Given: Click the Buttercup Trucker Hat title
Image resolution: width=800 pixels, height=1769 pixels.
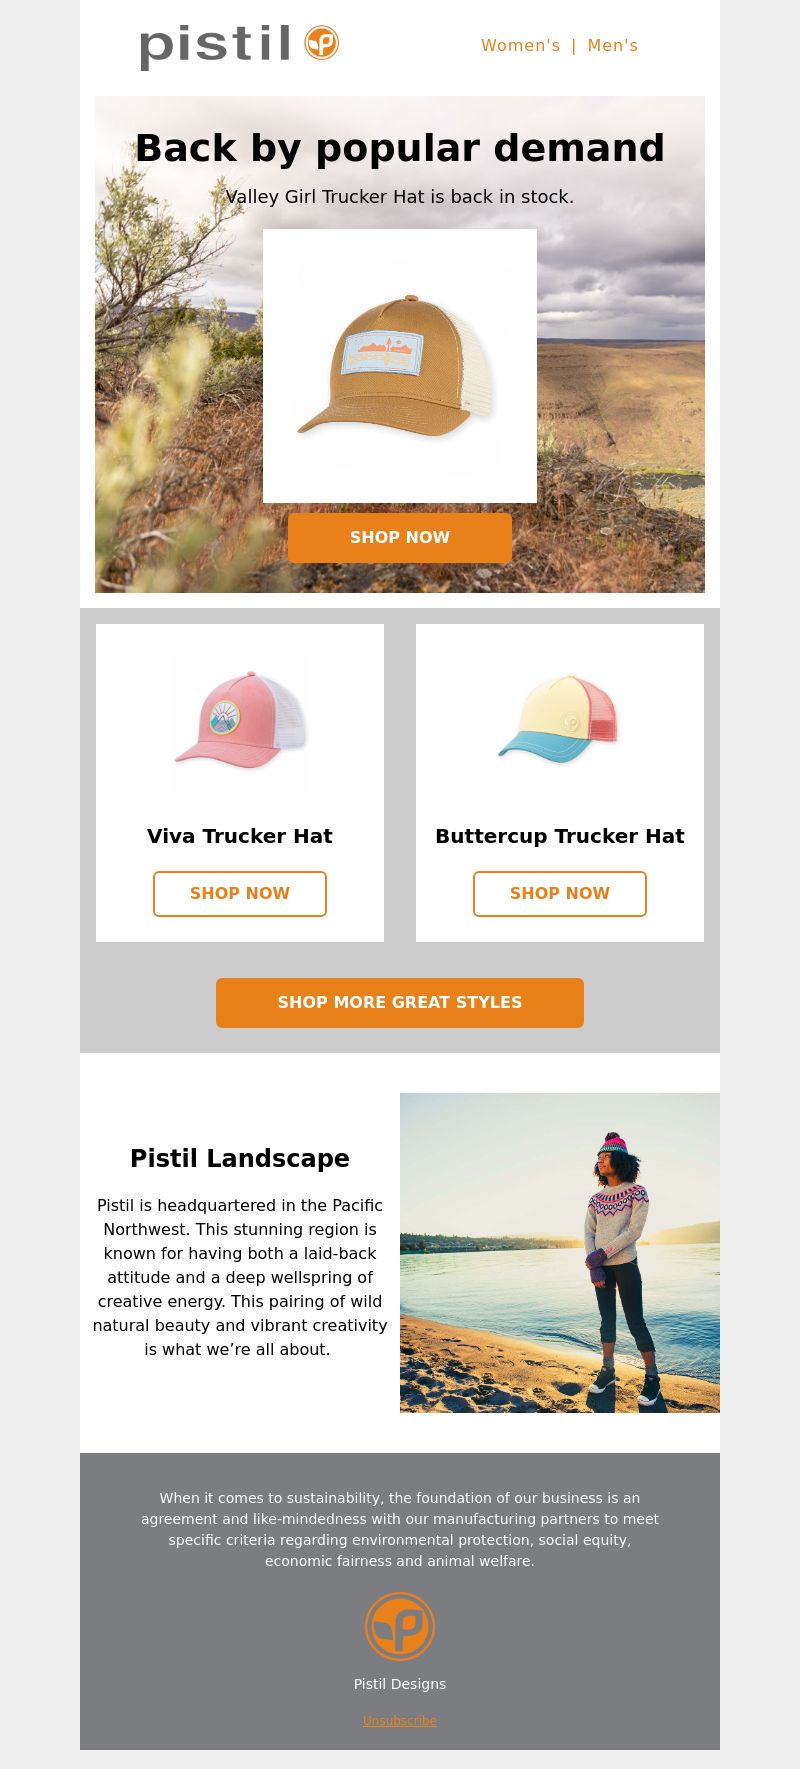Looking at the screenshot, I should tap(560, 836).
